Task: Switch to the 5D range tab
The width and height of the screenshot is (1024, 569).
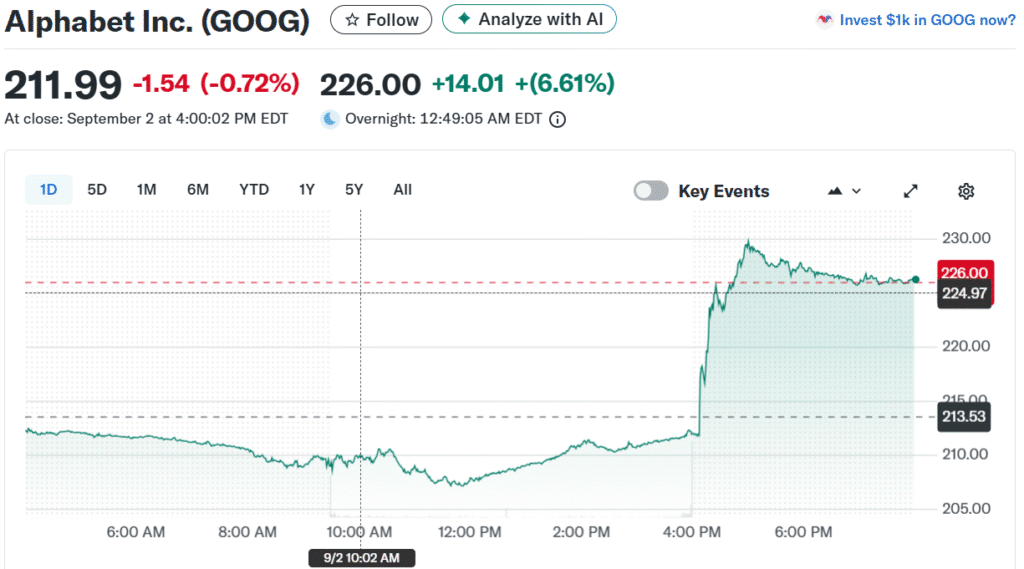Action: click(x=97, y=190)
